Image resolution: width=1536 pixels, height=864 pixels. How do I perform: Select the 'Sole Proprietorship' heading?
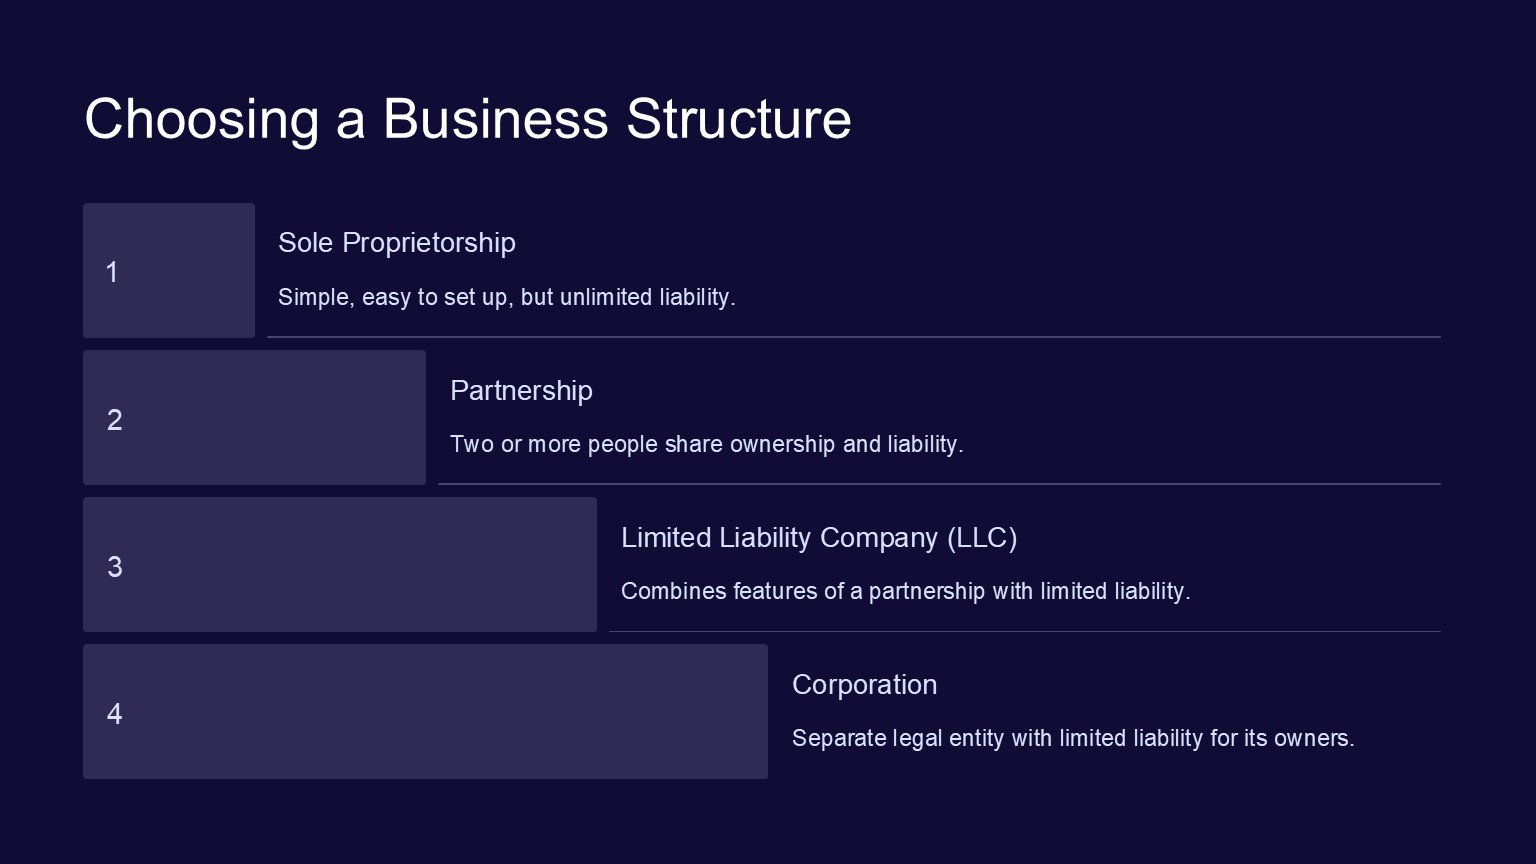tap(397, 243)
